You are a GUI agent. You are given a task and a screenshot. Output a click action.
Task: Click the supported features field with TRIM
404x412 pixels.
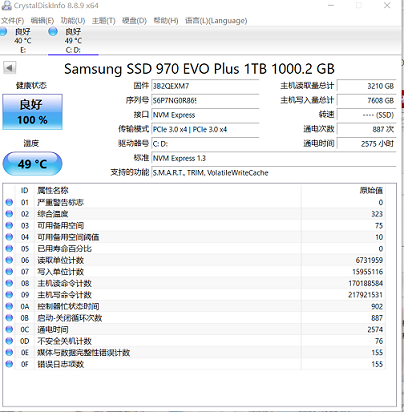click(x=274, y=173)
